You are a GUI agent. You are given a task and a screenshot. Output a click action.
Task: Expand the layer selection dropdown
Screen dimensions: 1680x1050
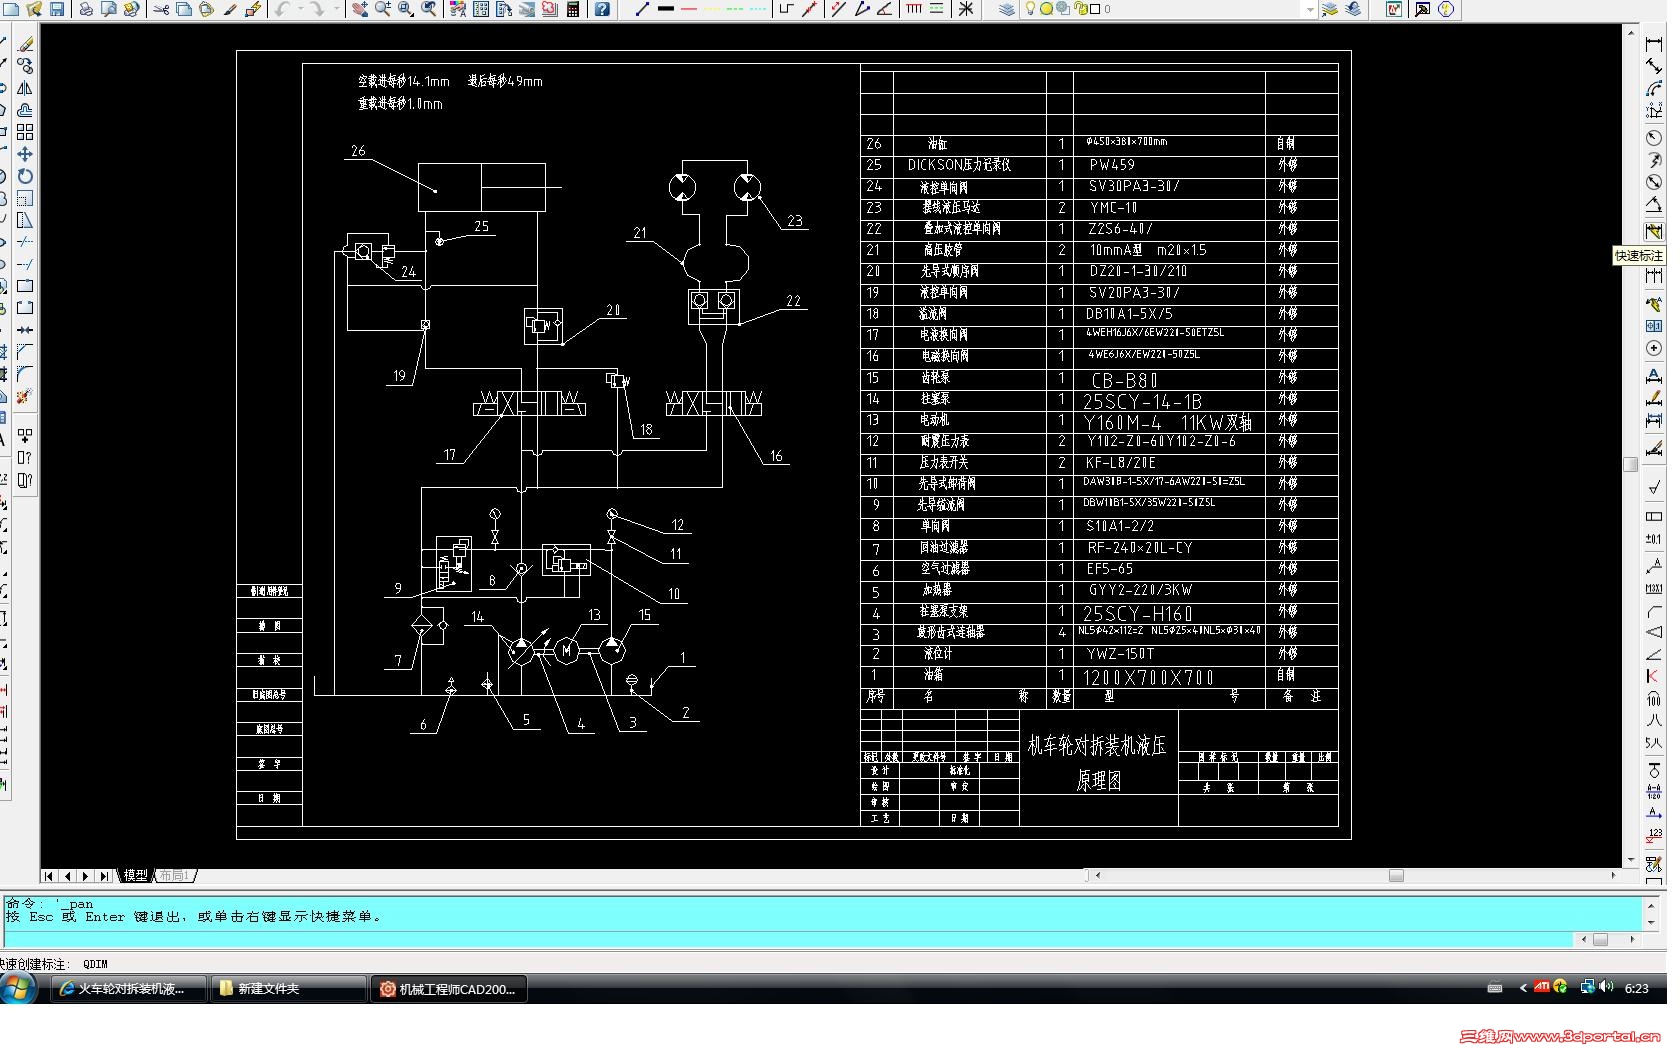[1310, 9]
